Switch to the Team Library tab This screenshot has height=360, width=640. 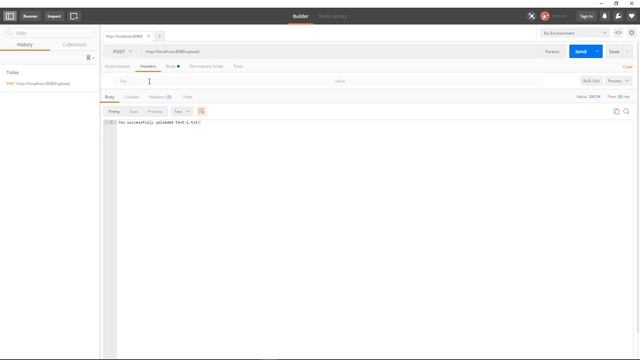pos(333,16)
